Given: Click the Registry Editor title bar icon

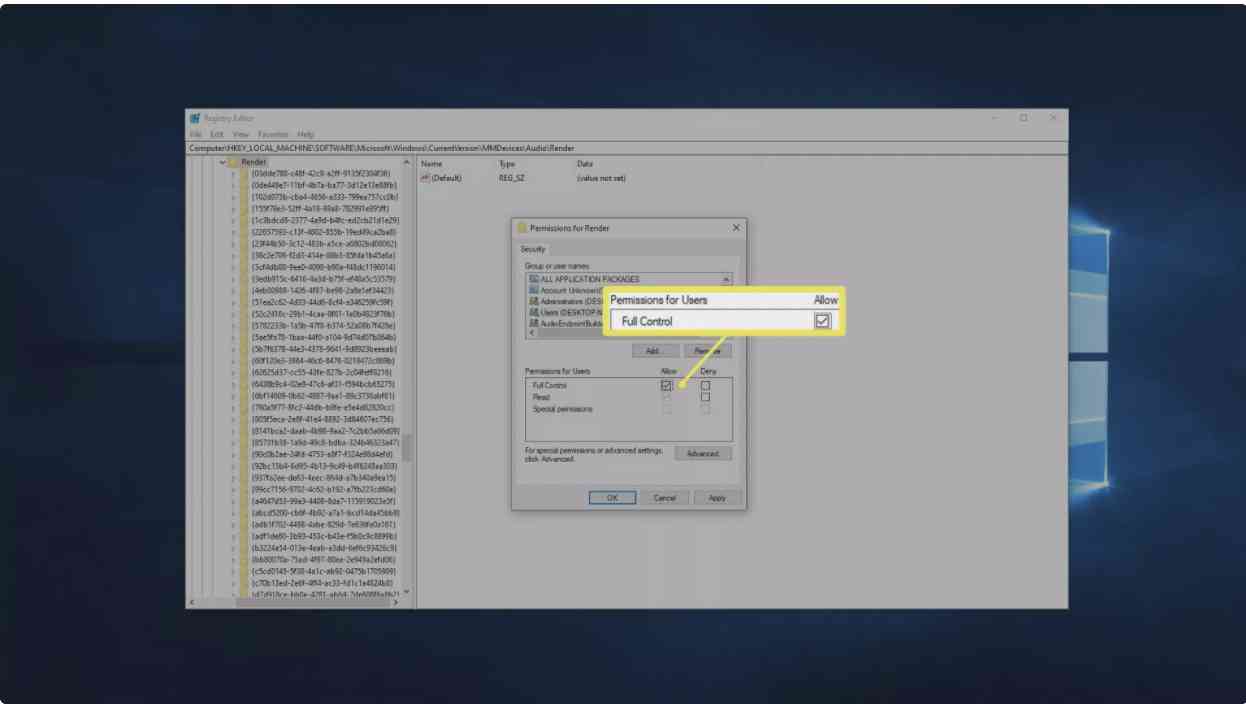Looking at the screenshot, I should point(196,118).
